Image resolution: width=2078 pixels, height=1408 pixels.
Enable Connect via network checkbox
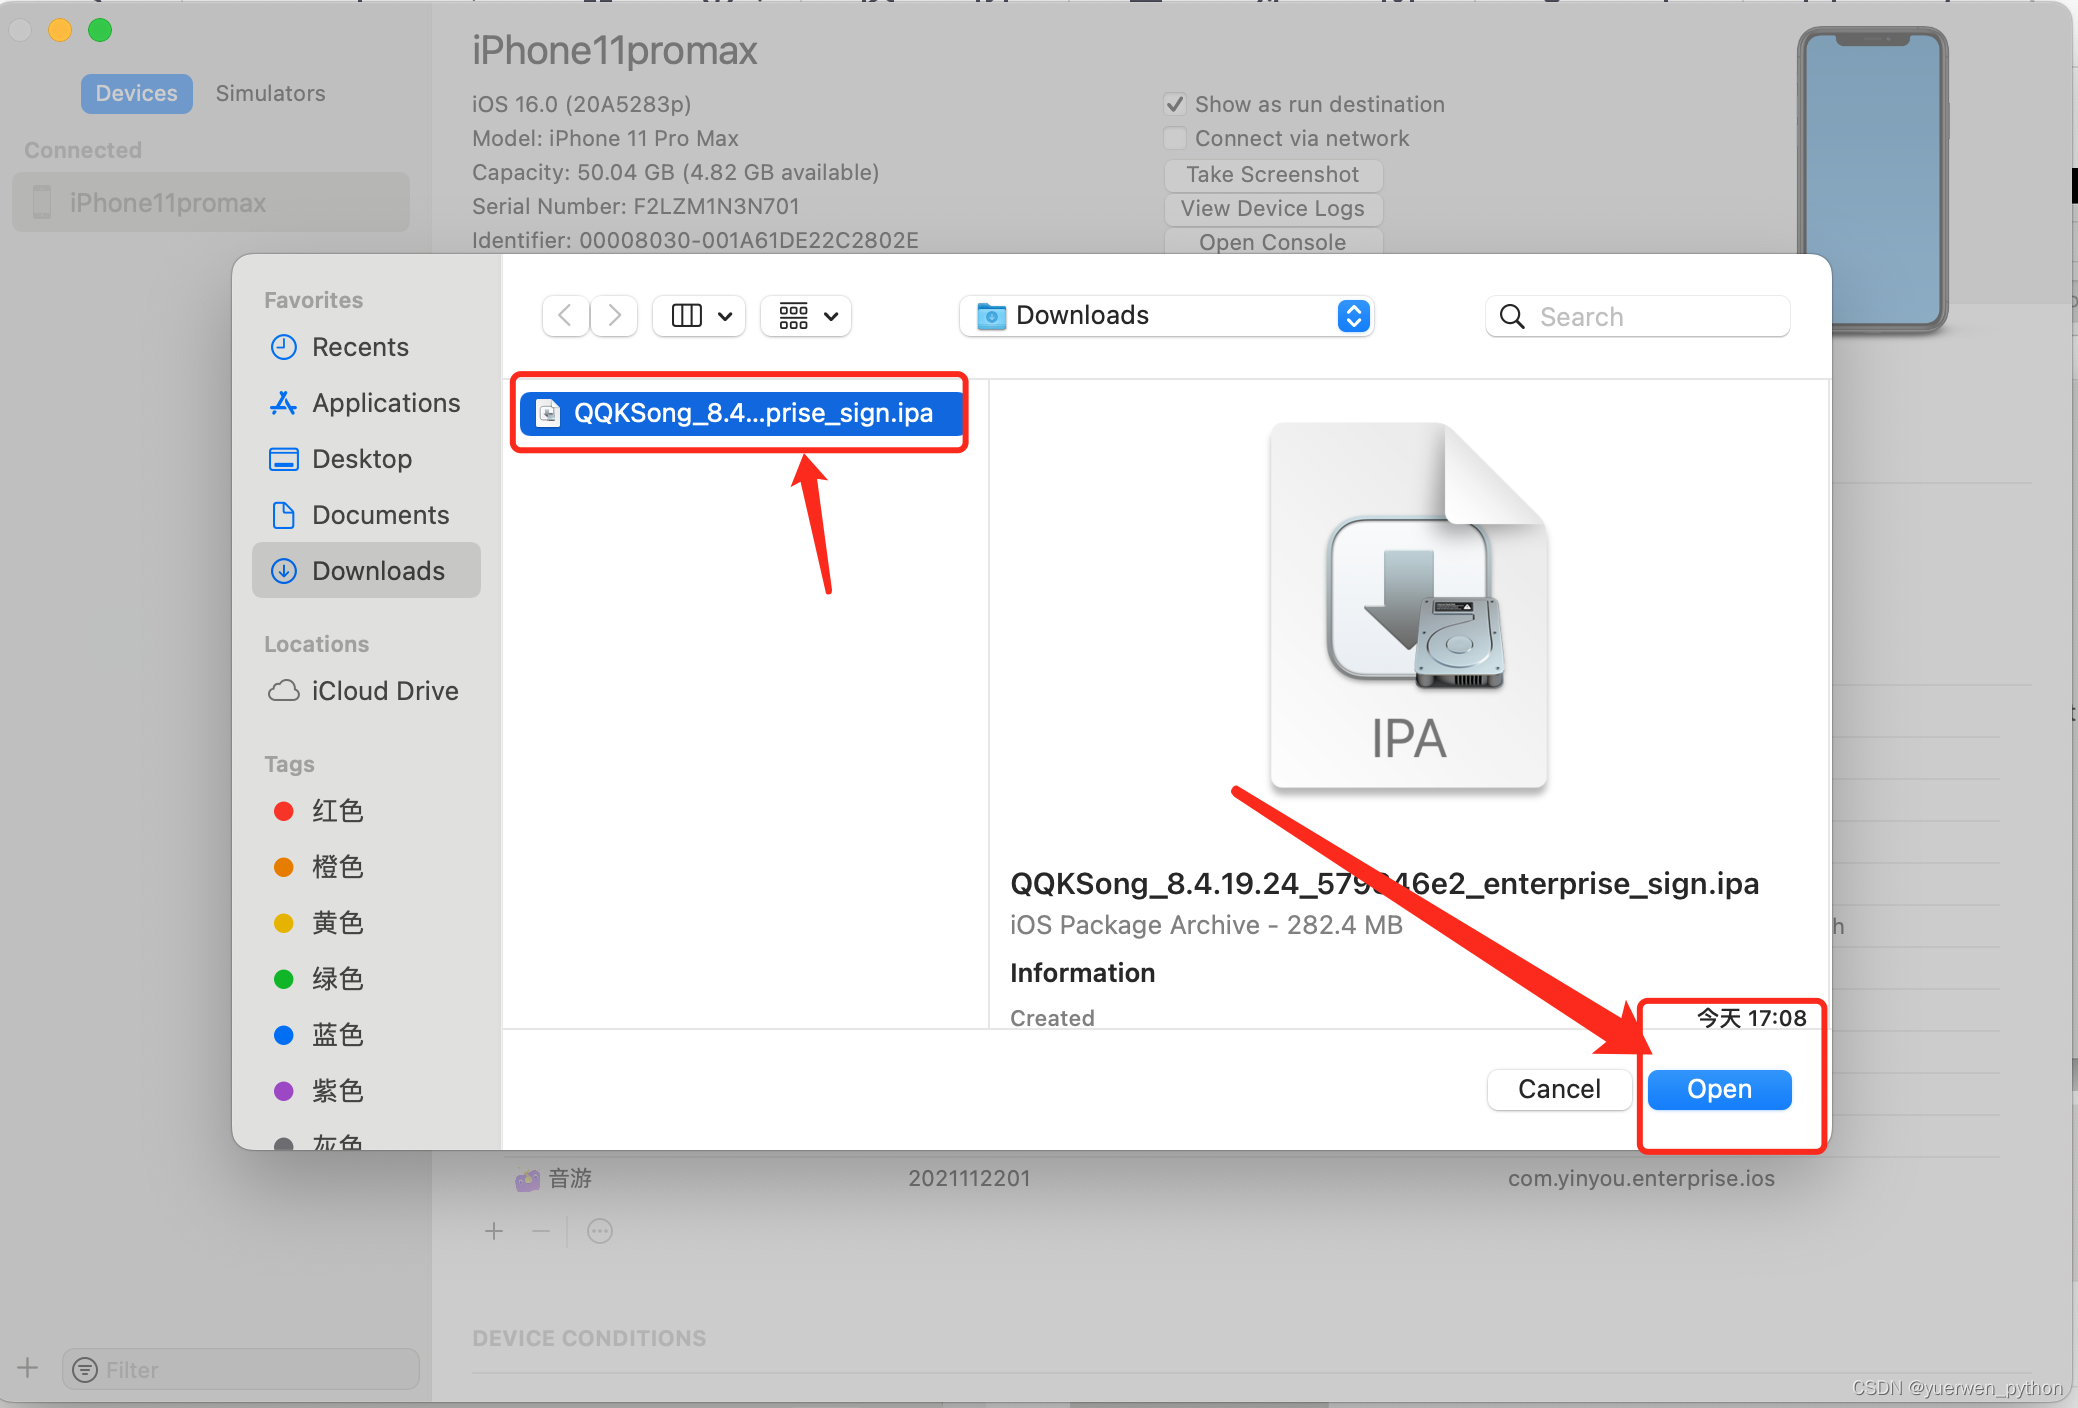(1175, 138)
